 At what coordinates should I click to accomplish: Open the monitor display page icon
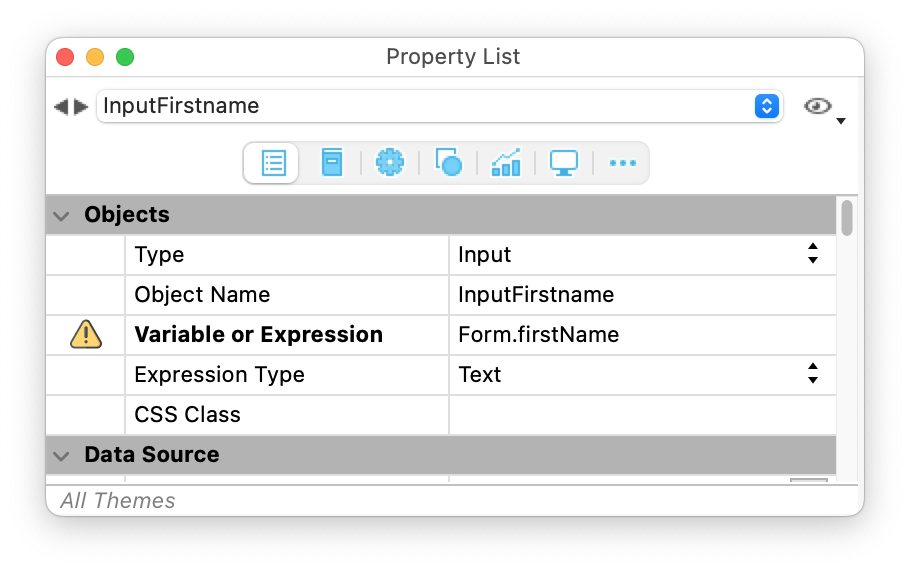tap(564, 163)
